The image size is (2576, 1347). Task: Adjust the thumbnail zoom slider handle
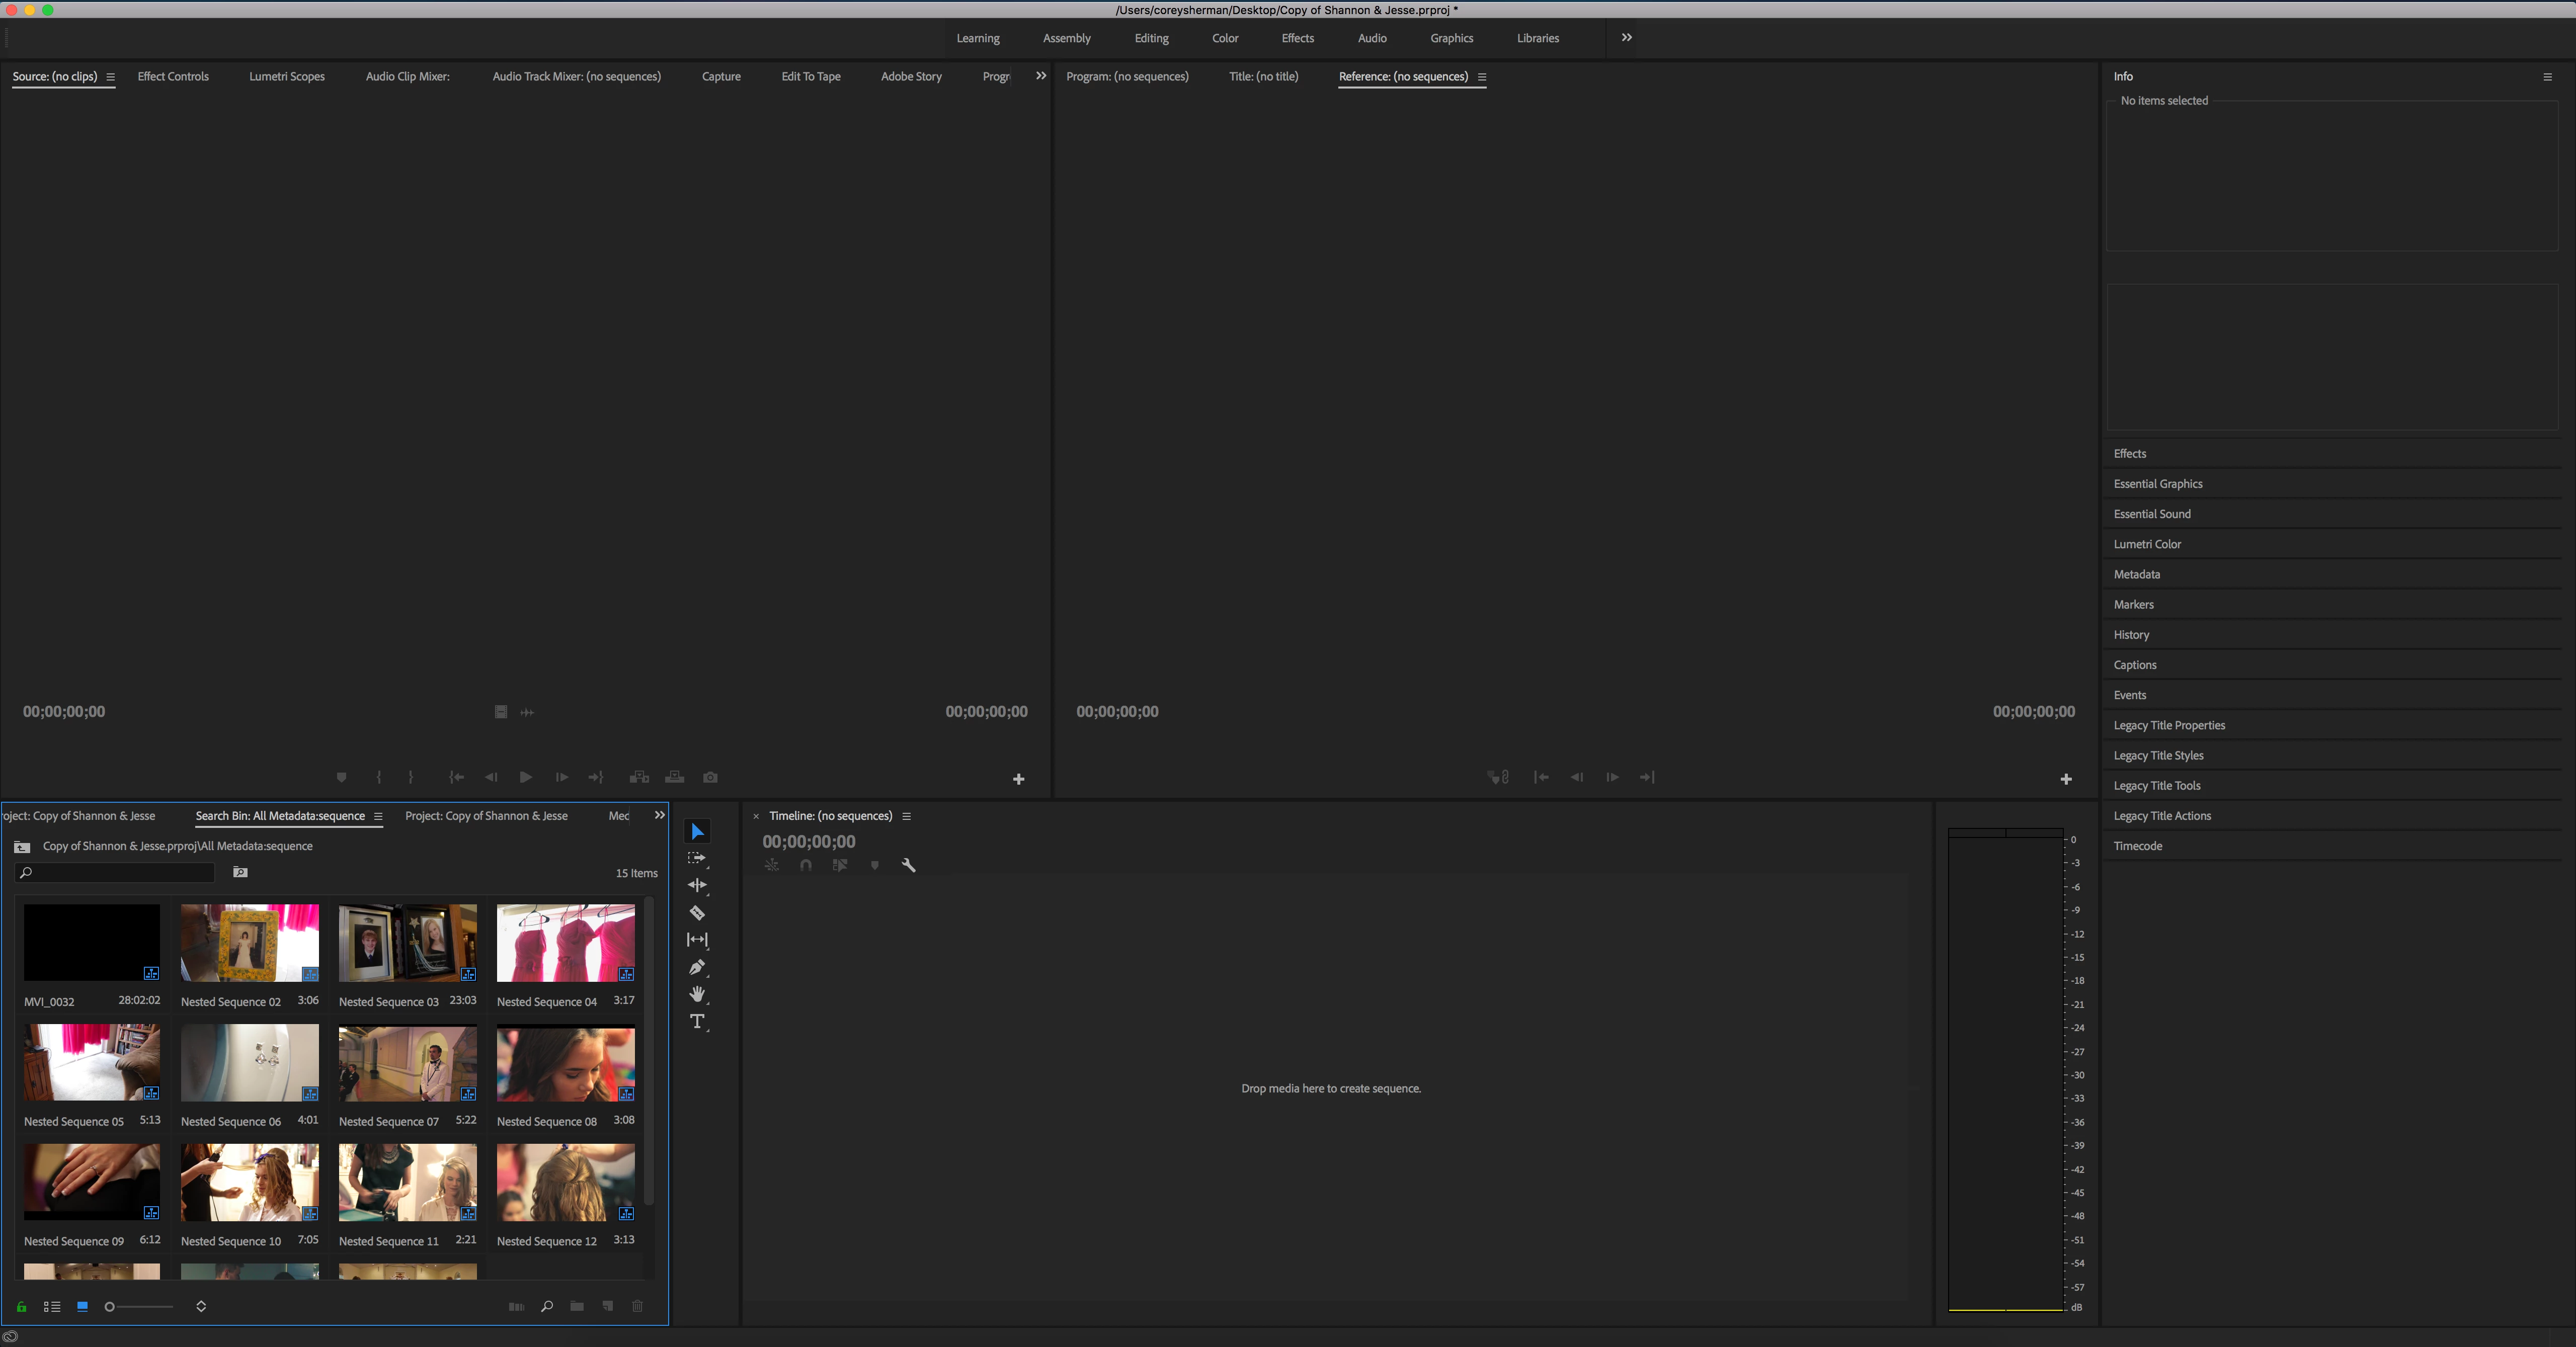(x=110, y=1306)
